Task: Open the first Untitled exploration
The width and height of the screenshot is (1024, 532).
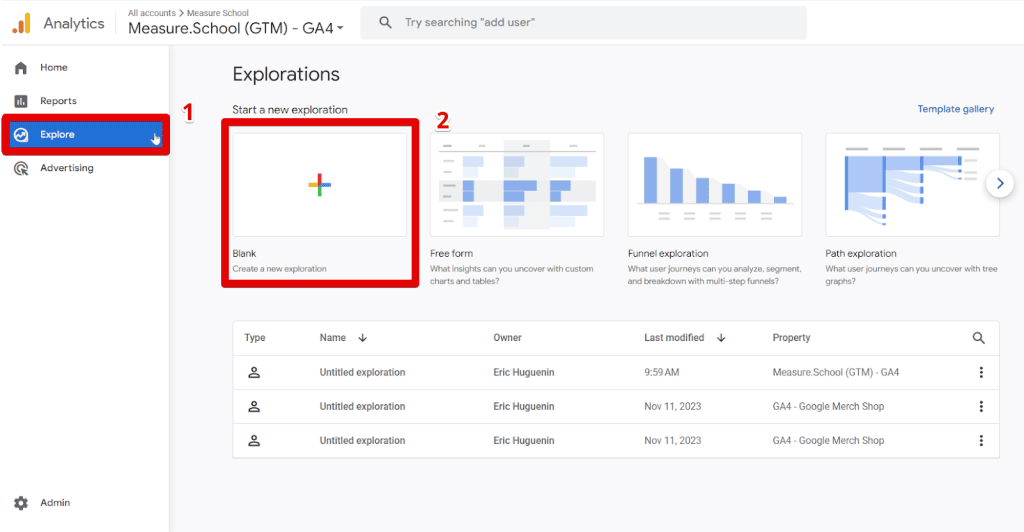Action: 362,373
